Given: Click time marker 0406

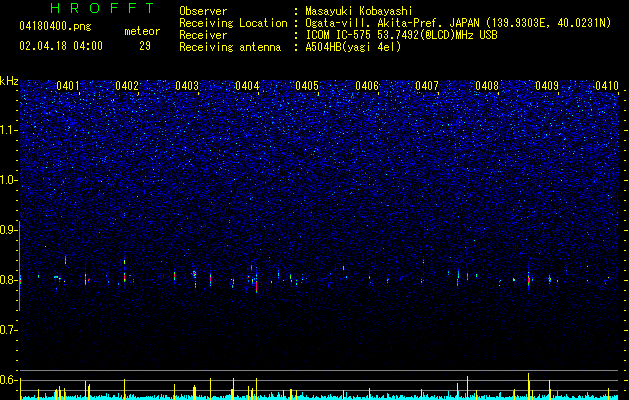Looking at the screenshot, I should [367, 86].
